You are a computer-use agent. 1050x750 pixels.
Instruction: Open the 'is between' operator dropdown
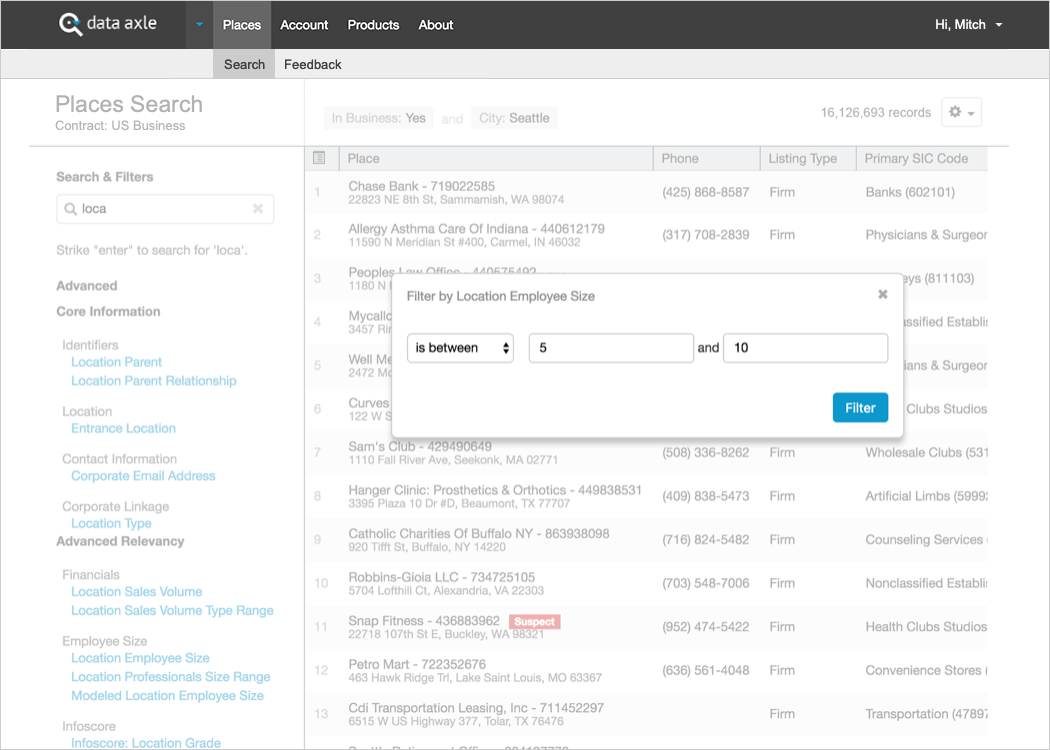coord(461,348)
